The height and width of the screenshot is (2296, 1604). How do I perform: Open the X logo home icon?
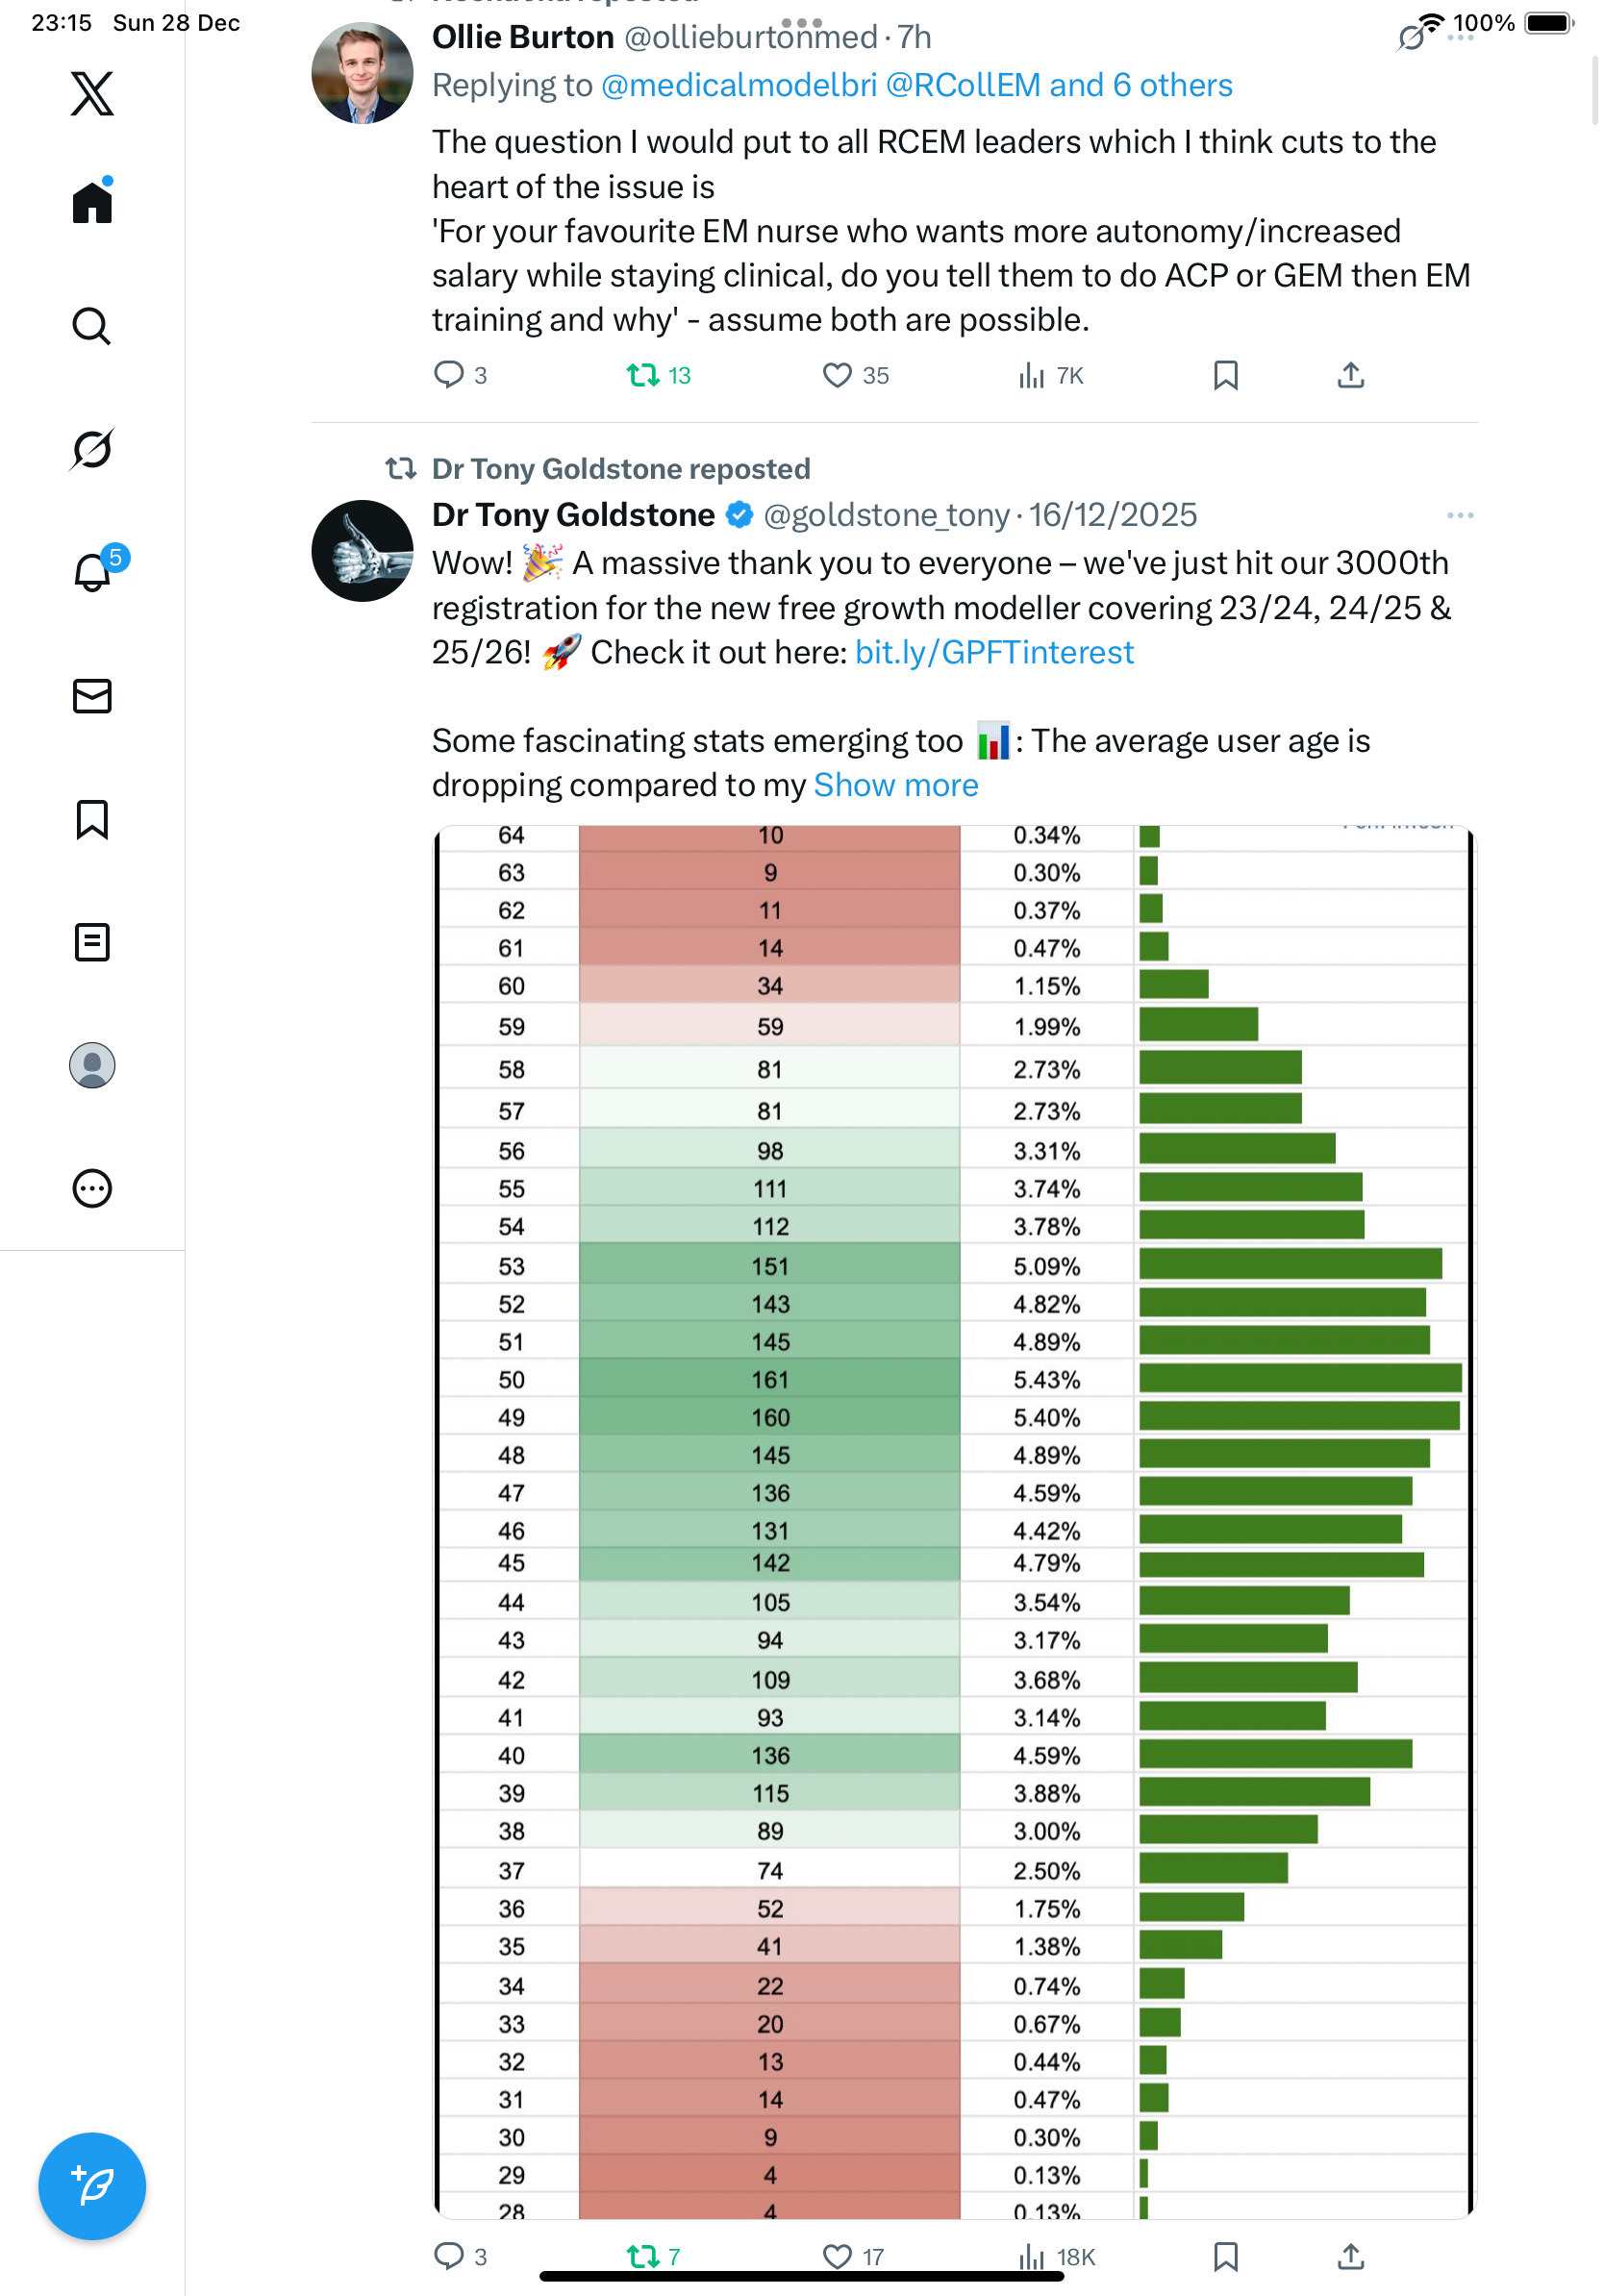pos(92,93)
